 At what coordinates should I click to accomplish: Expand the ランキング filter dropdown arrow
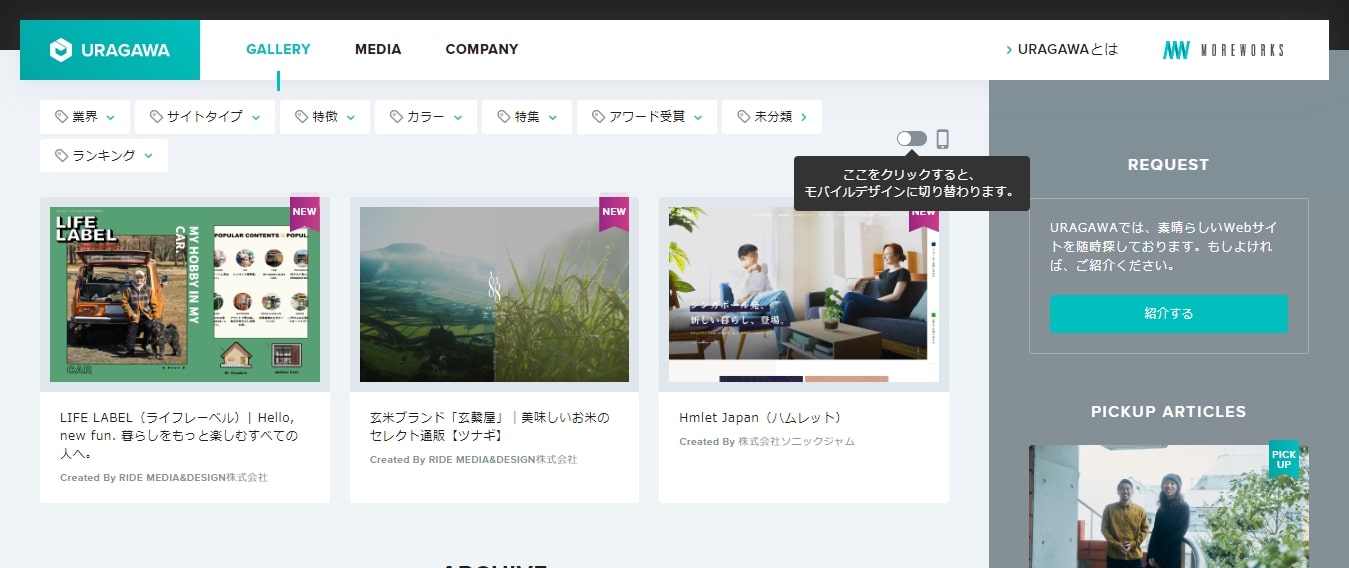coord(148,156)
